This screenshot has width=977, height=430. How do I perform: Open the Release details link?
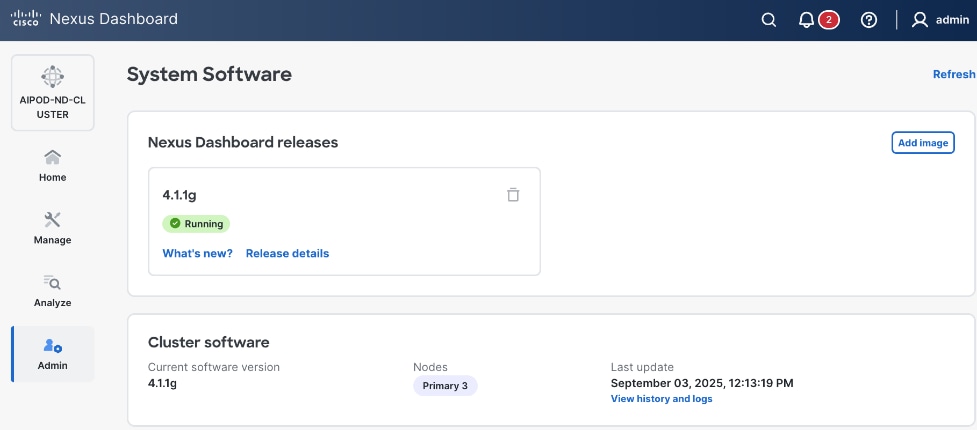(287, 253)
